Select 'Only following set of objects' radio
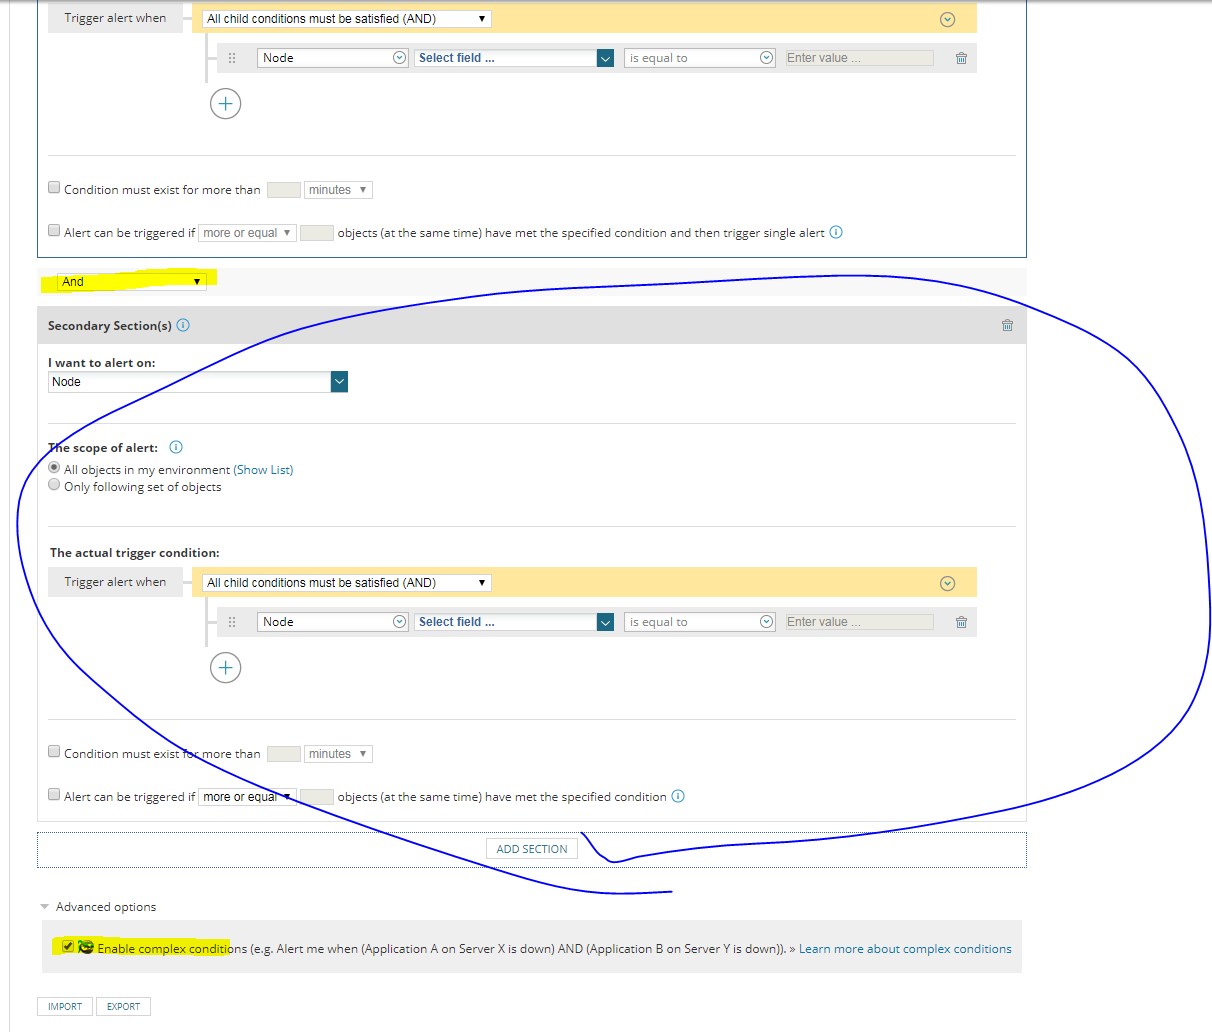Screen dimensions: 1212x1032 (x=54, y=484)
